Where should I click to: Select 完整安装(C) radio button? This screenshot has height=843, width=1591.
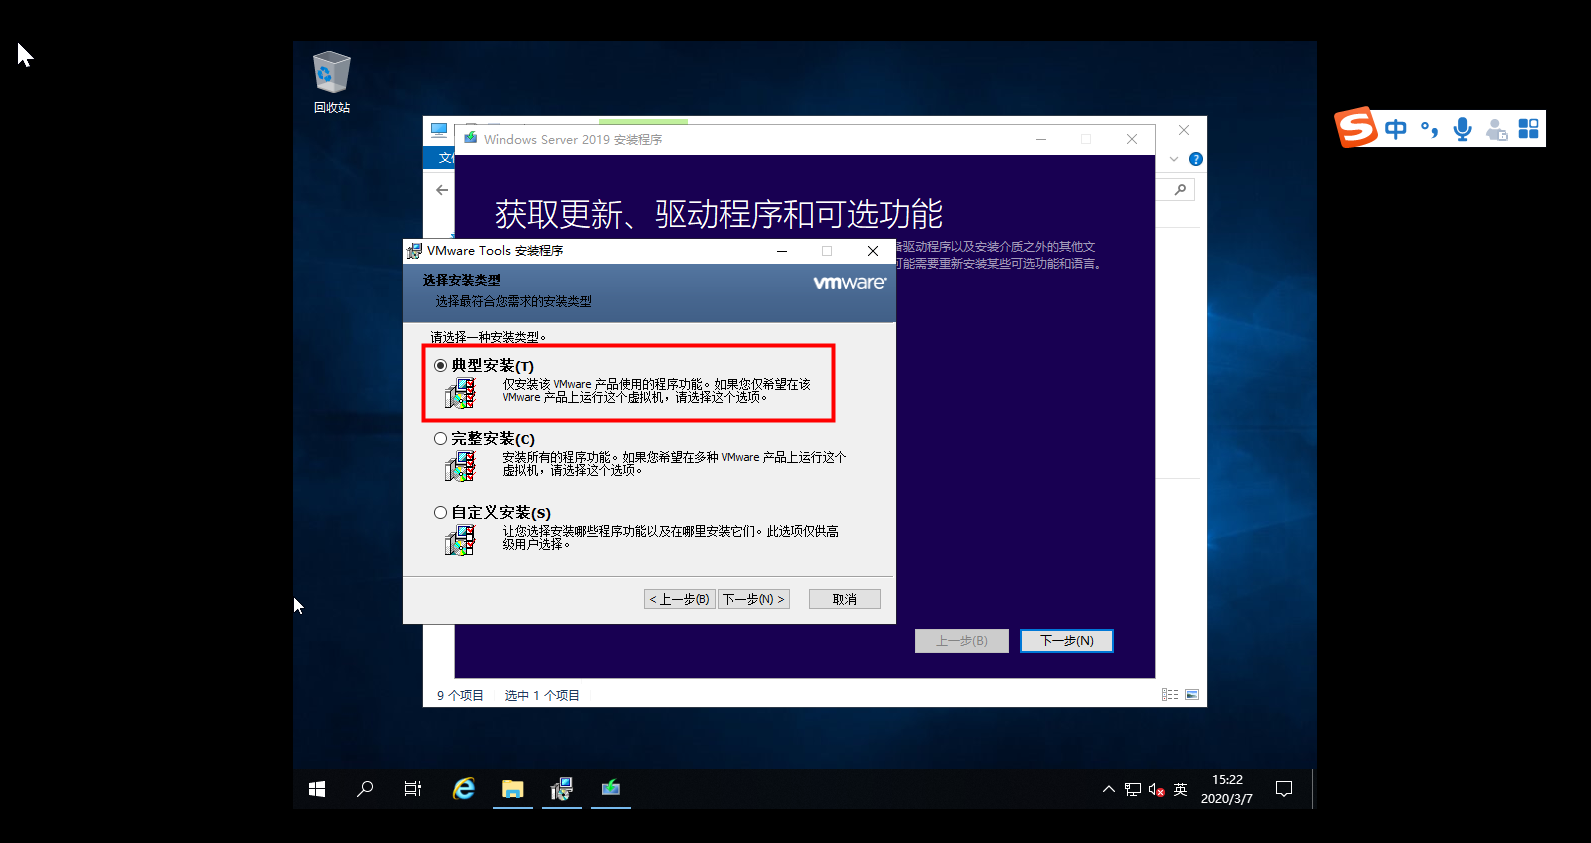pyautogui.click(x=440, y=439)
